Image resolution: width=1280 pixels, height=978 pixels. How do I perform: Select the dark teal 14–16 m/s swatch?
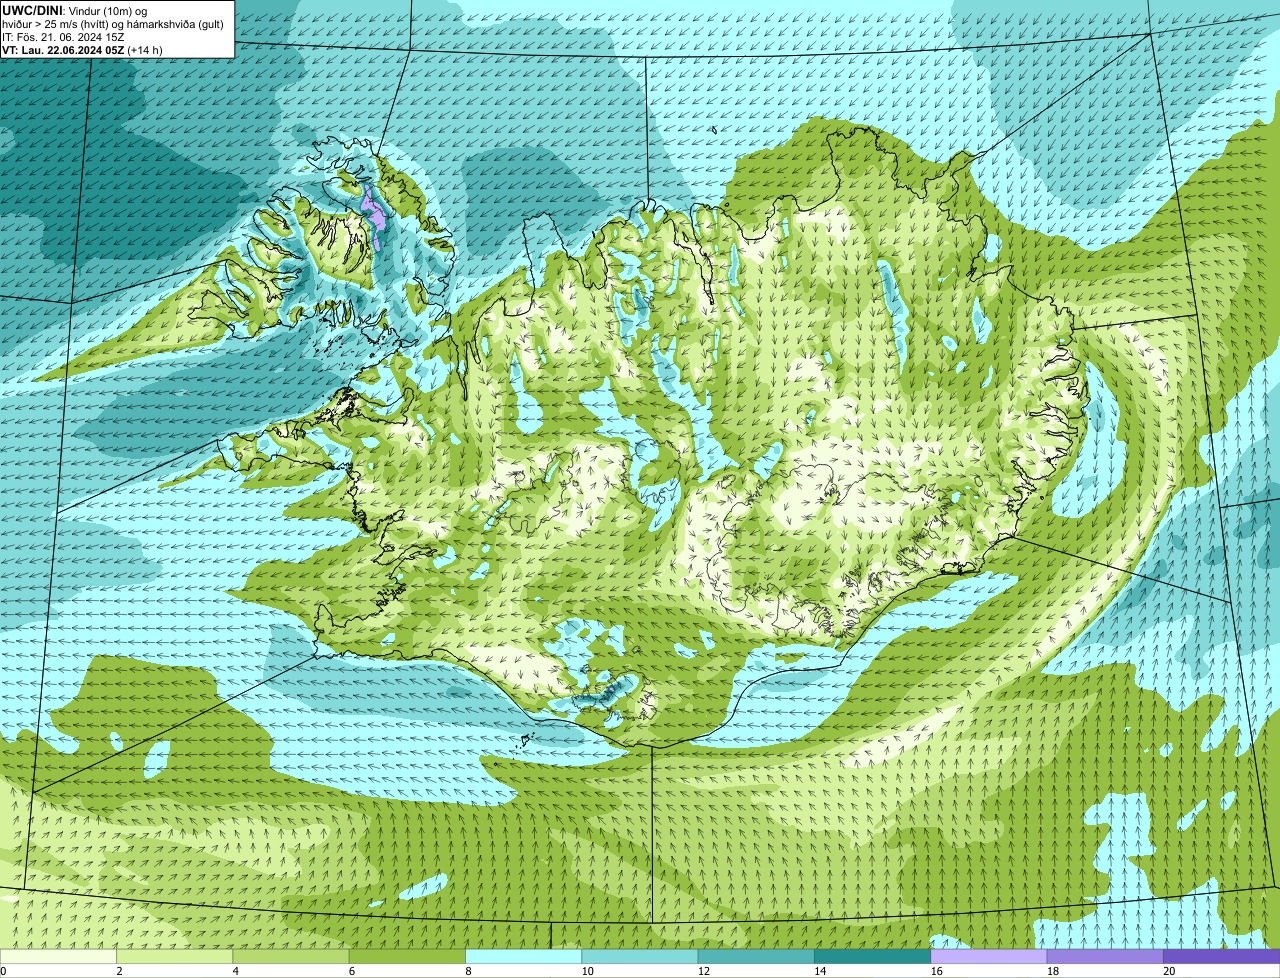pyautogui.click(x=873, y=956)
